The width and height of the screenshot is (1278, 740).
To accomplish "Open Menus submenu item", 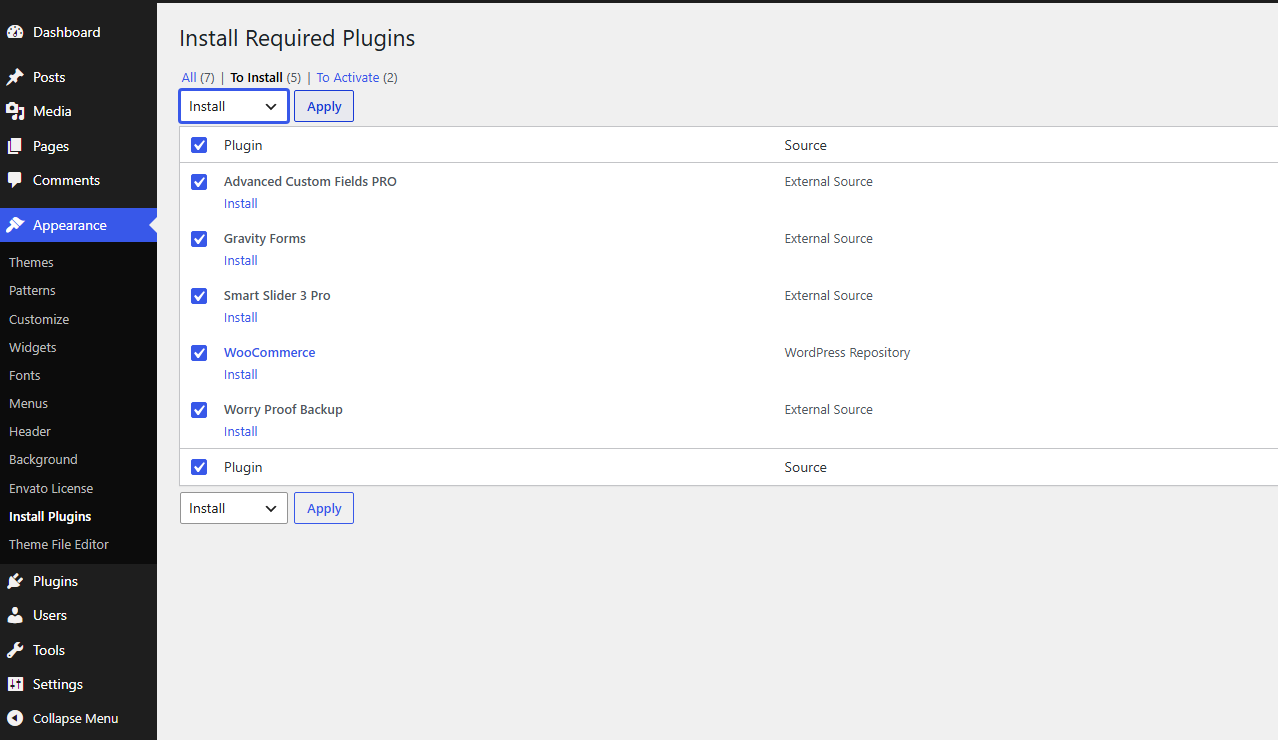I will [28, 403].
